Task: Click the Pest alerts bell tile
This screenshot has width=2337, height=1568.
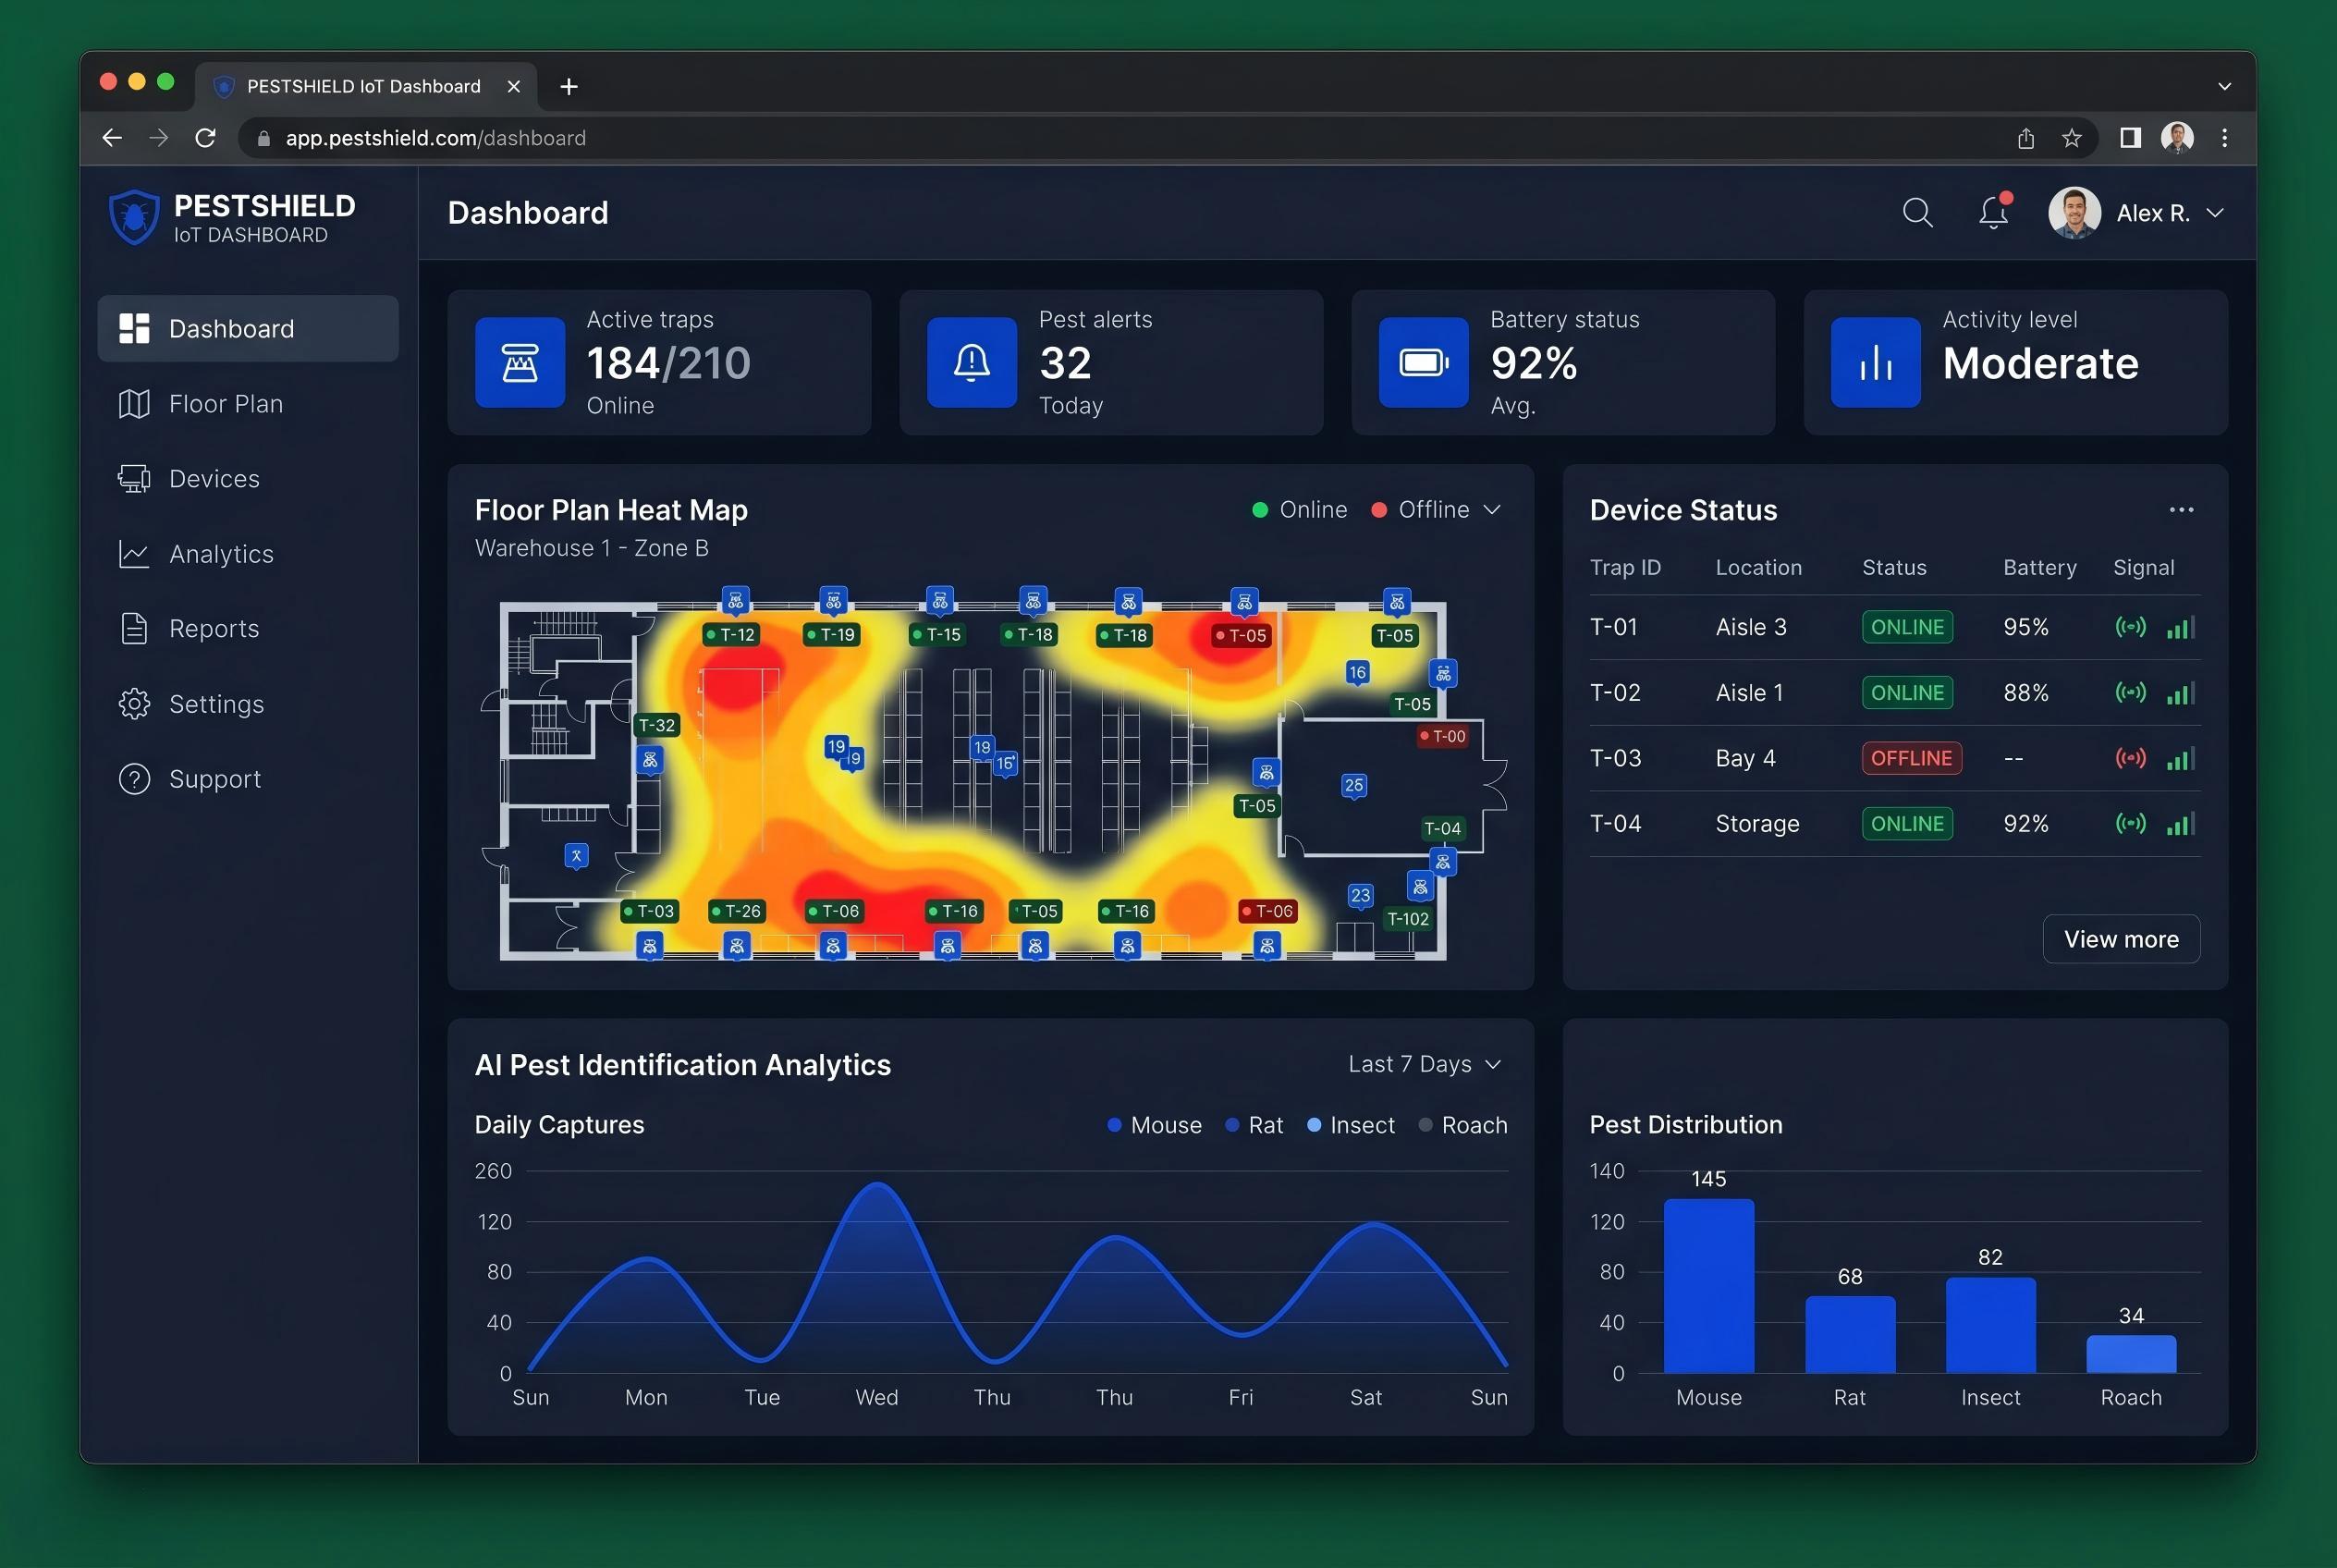Action: [971, 362]
